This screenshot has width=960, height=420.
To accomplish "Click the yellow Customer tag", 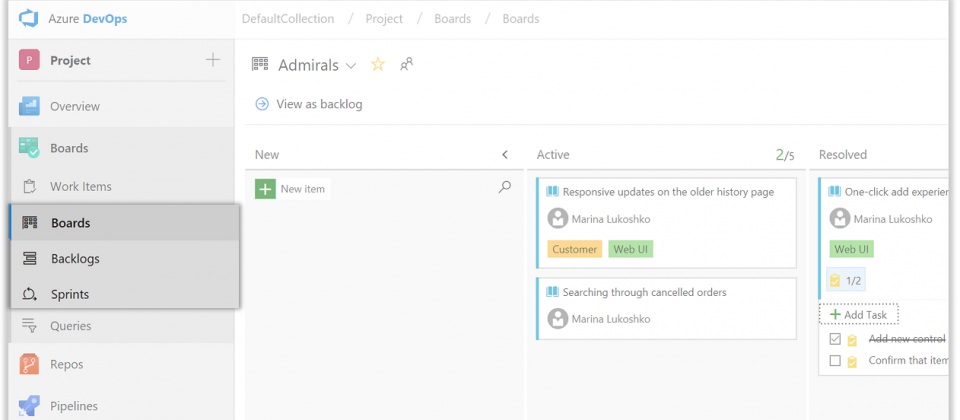I will 574,249.
